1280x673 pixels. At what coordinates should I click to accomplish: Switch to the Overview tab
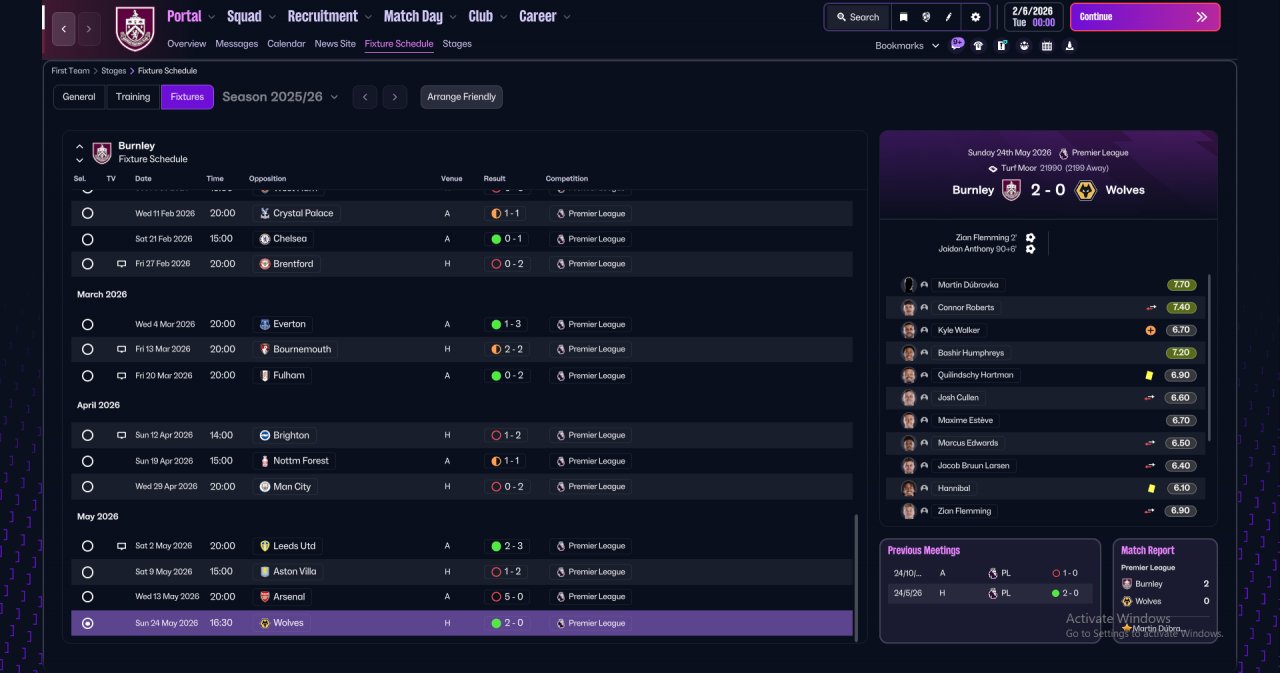(x=187, y=44)
